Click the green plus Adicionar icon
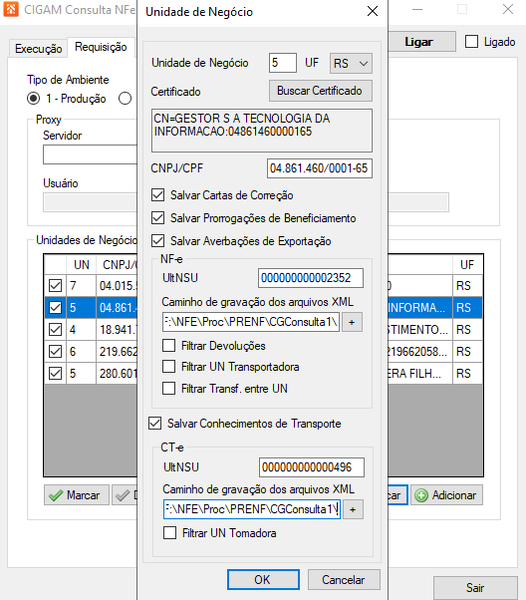This screenshot has height=600, width=526. (421, 496)
